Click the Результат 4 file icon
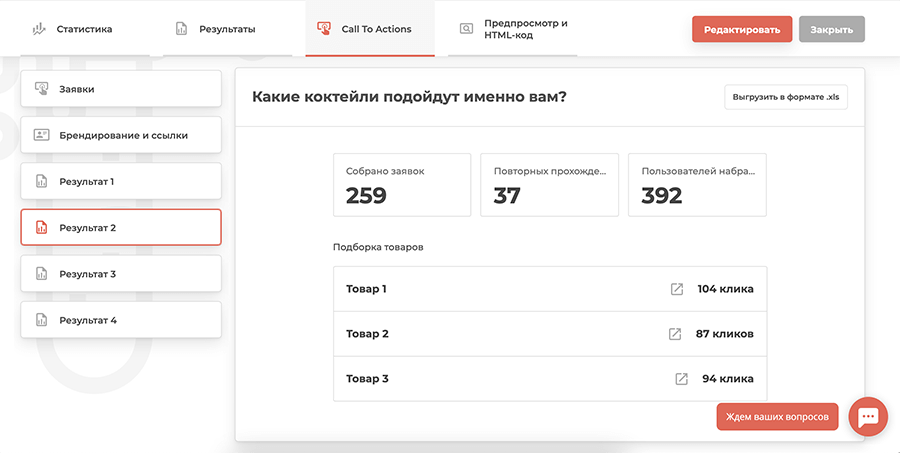 41,320
